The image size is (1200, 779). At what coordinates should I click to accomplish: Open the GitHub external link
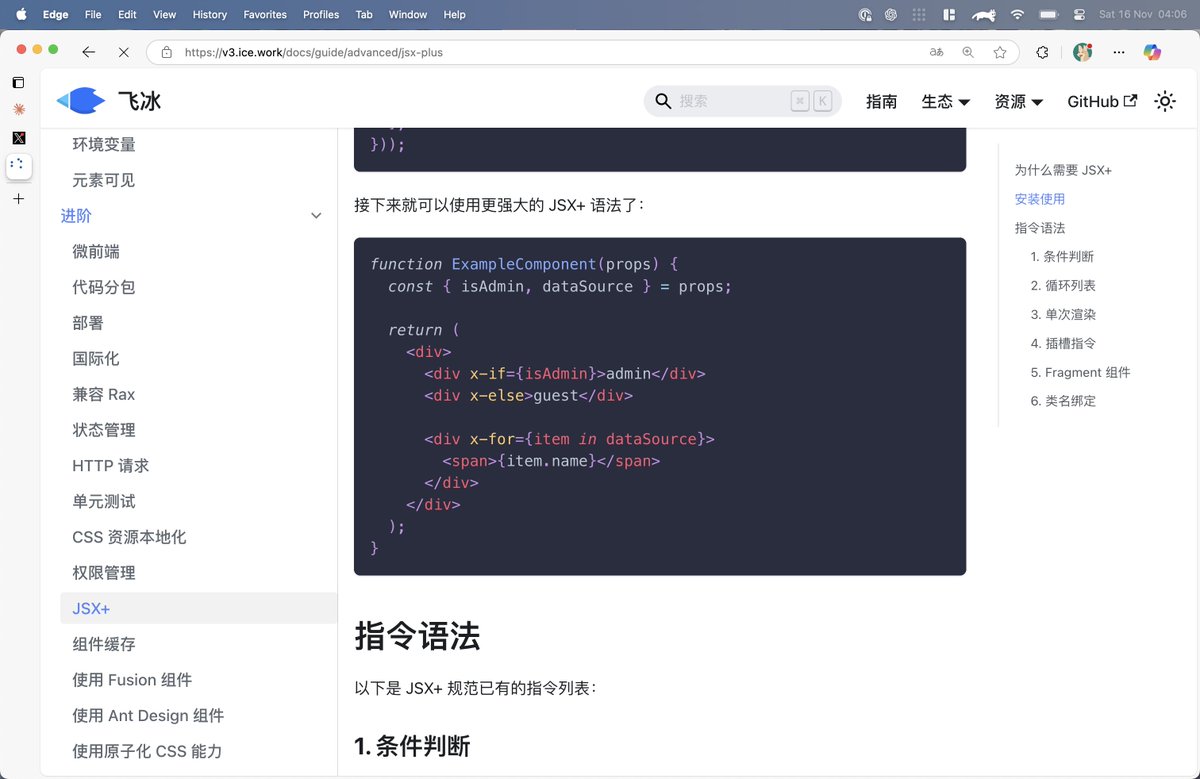point(1102,101)
